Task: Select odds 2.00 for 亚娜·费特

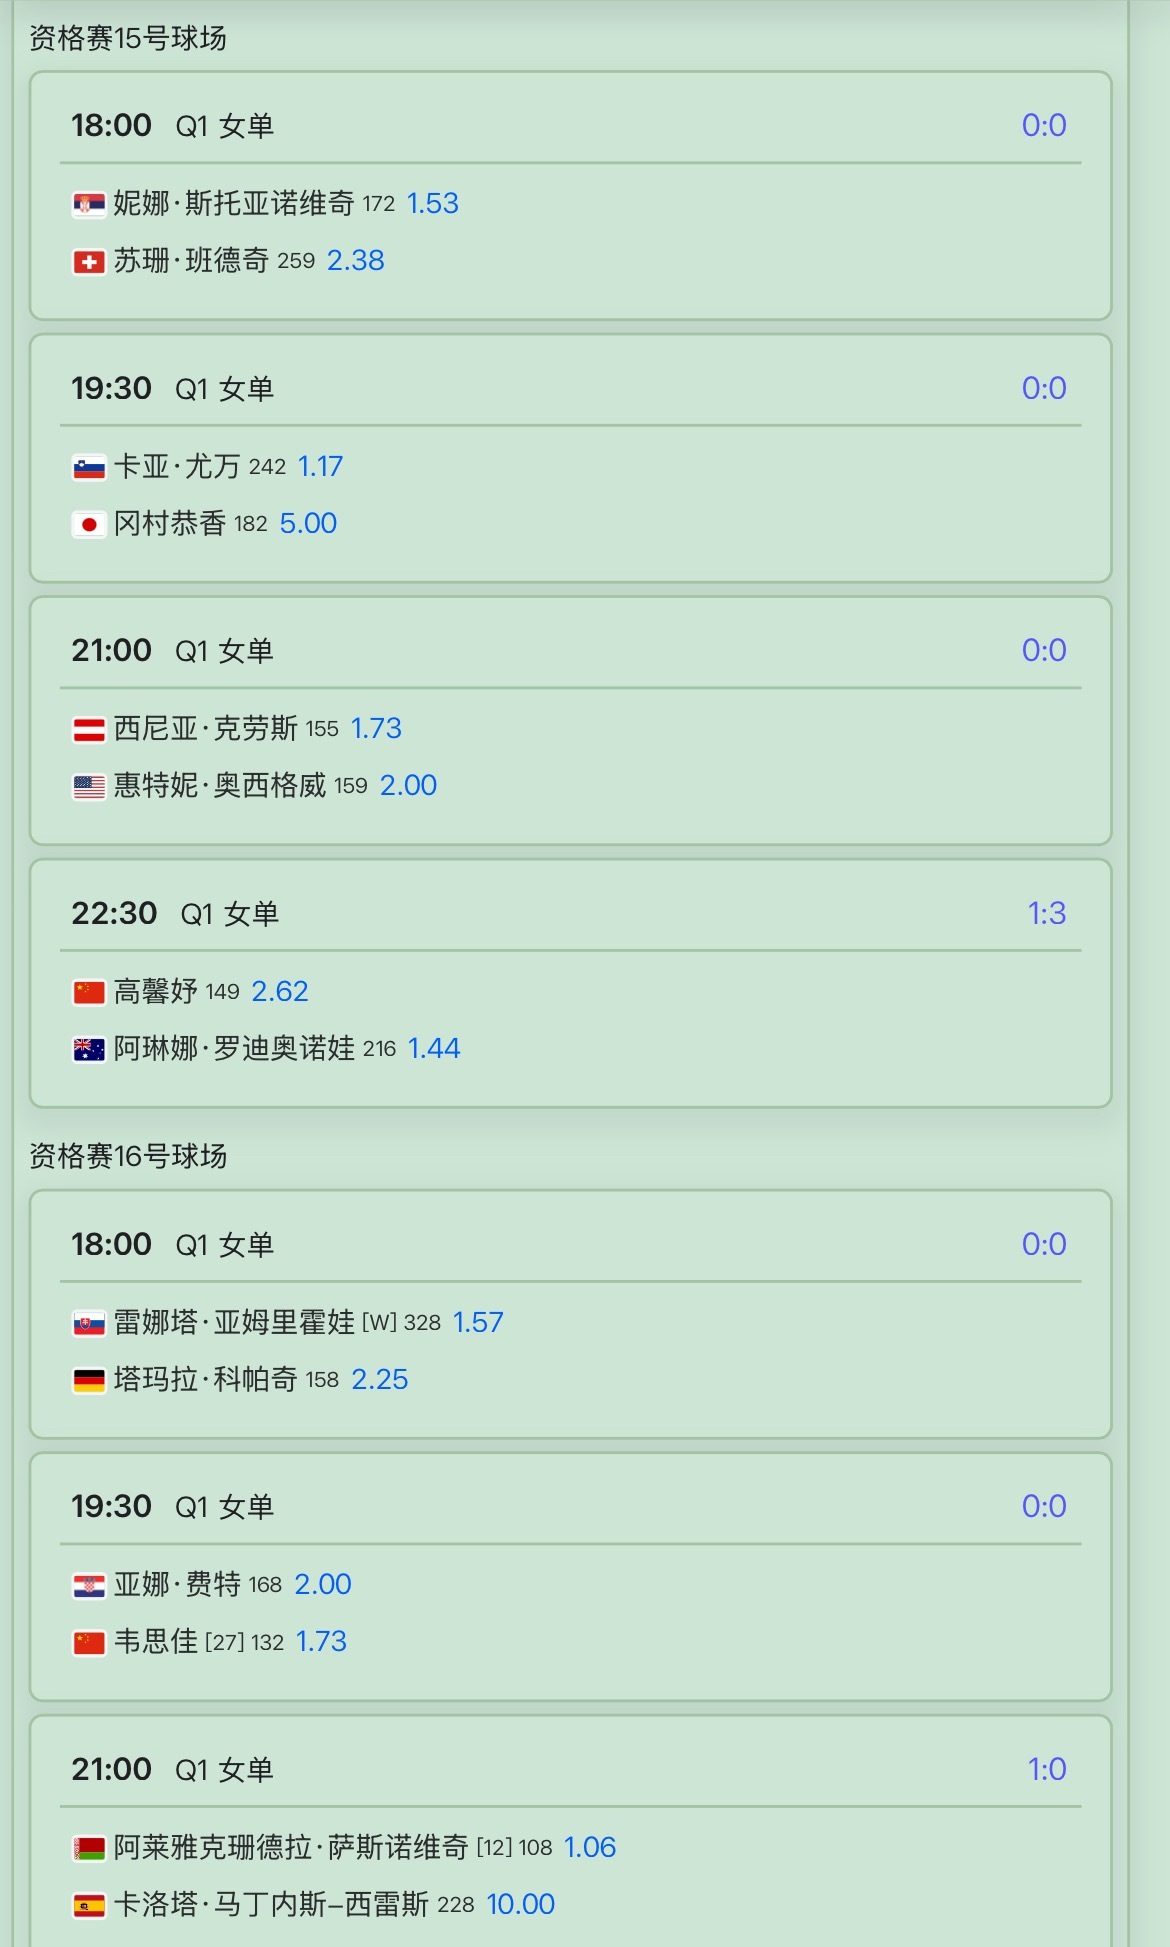Action: (x=323, y=1585)
